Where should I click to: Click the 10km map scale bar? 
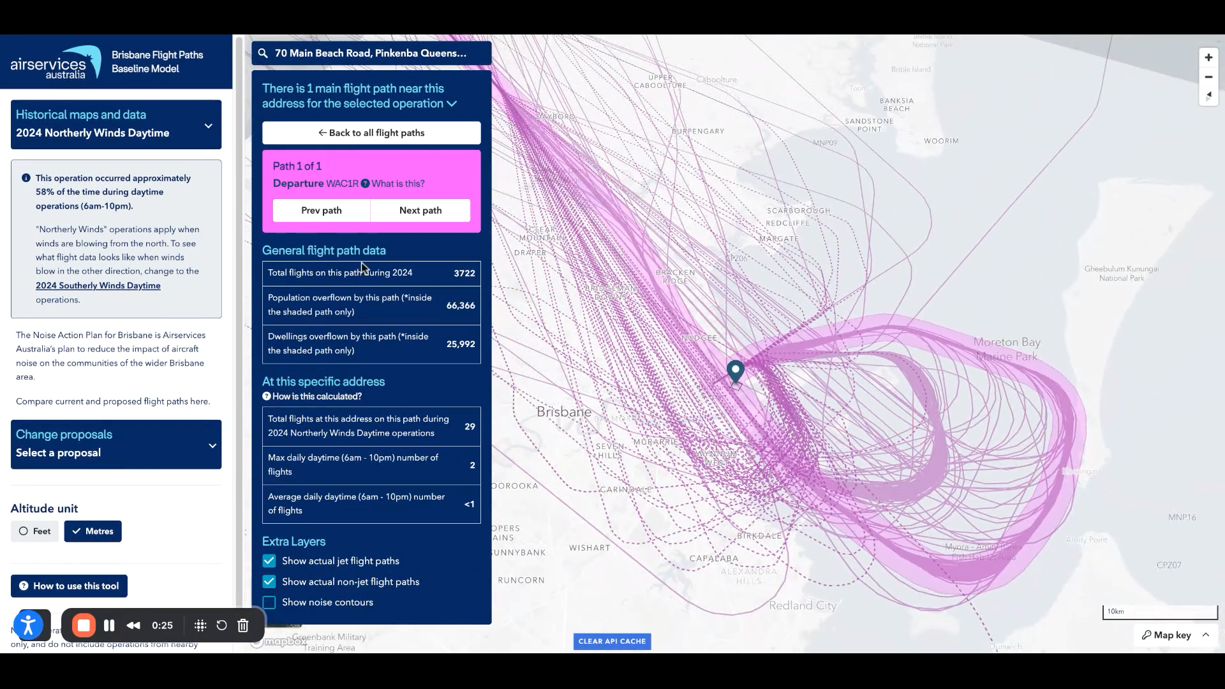click(x=1160, y=612)
